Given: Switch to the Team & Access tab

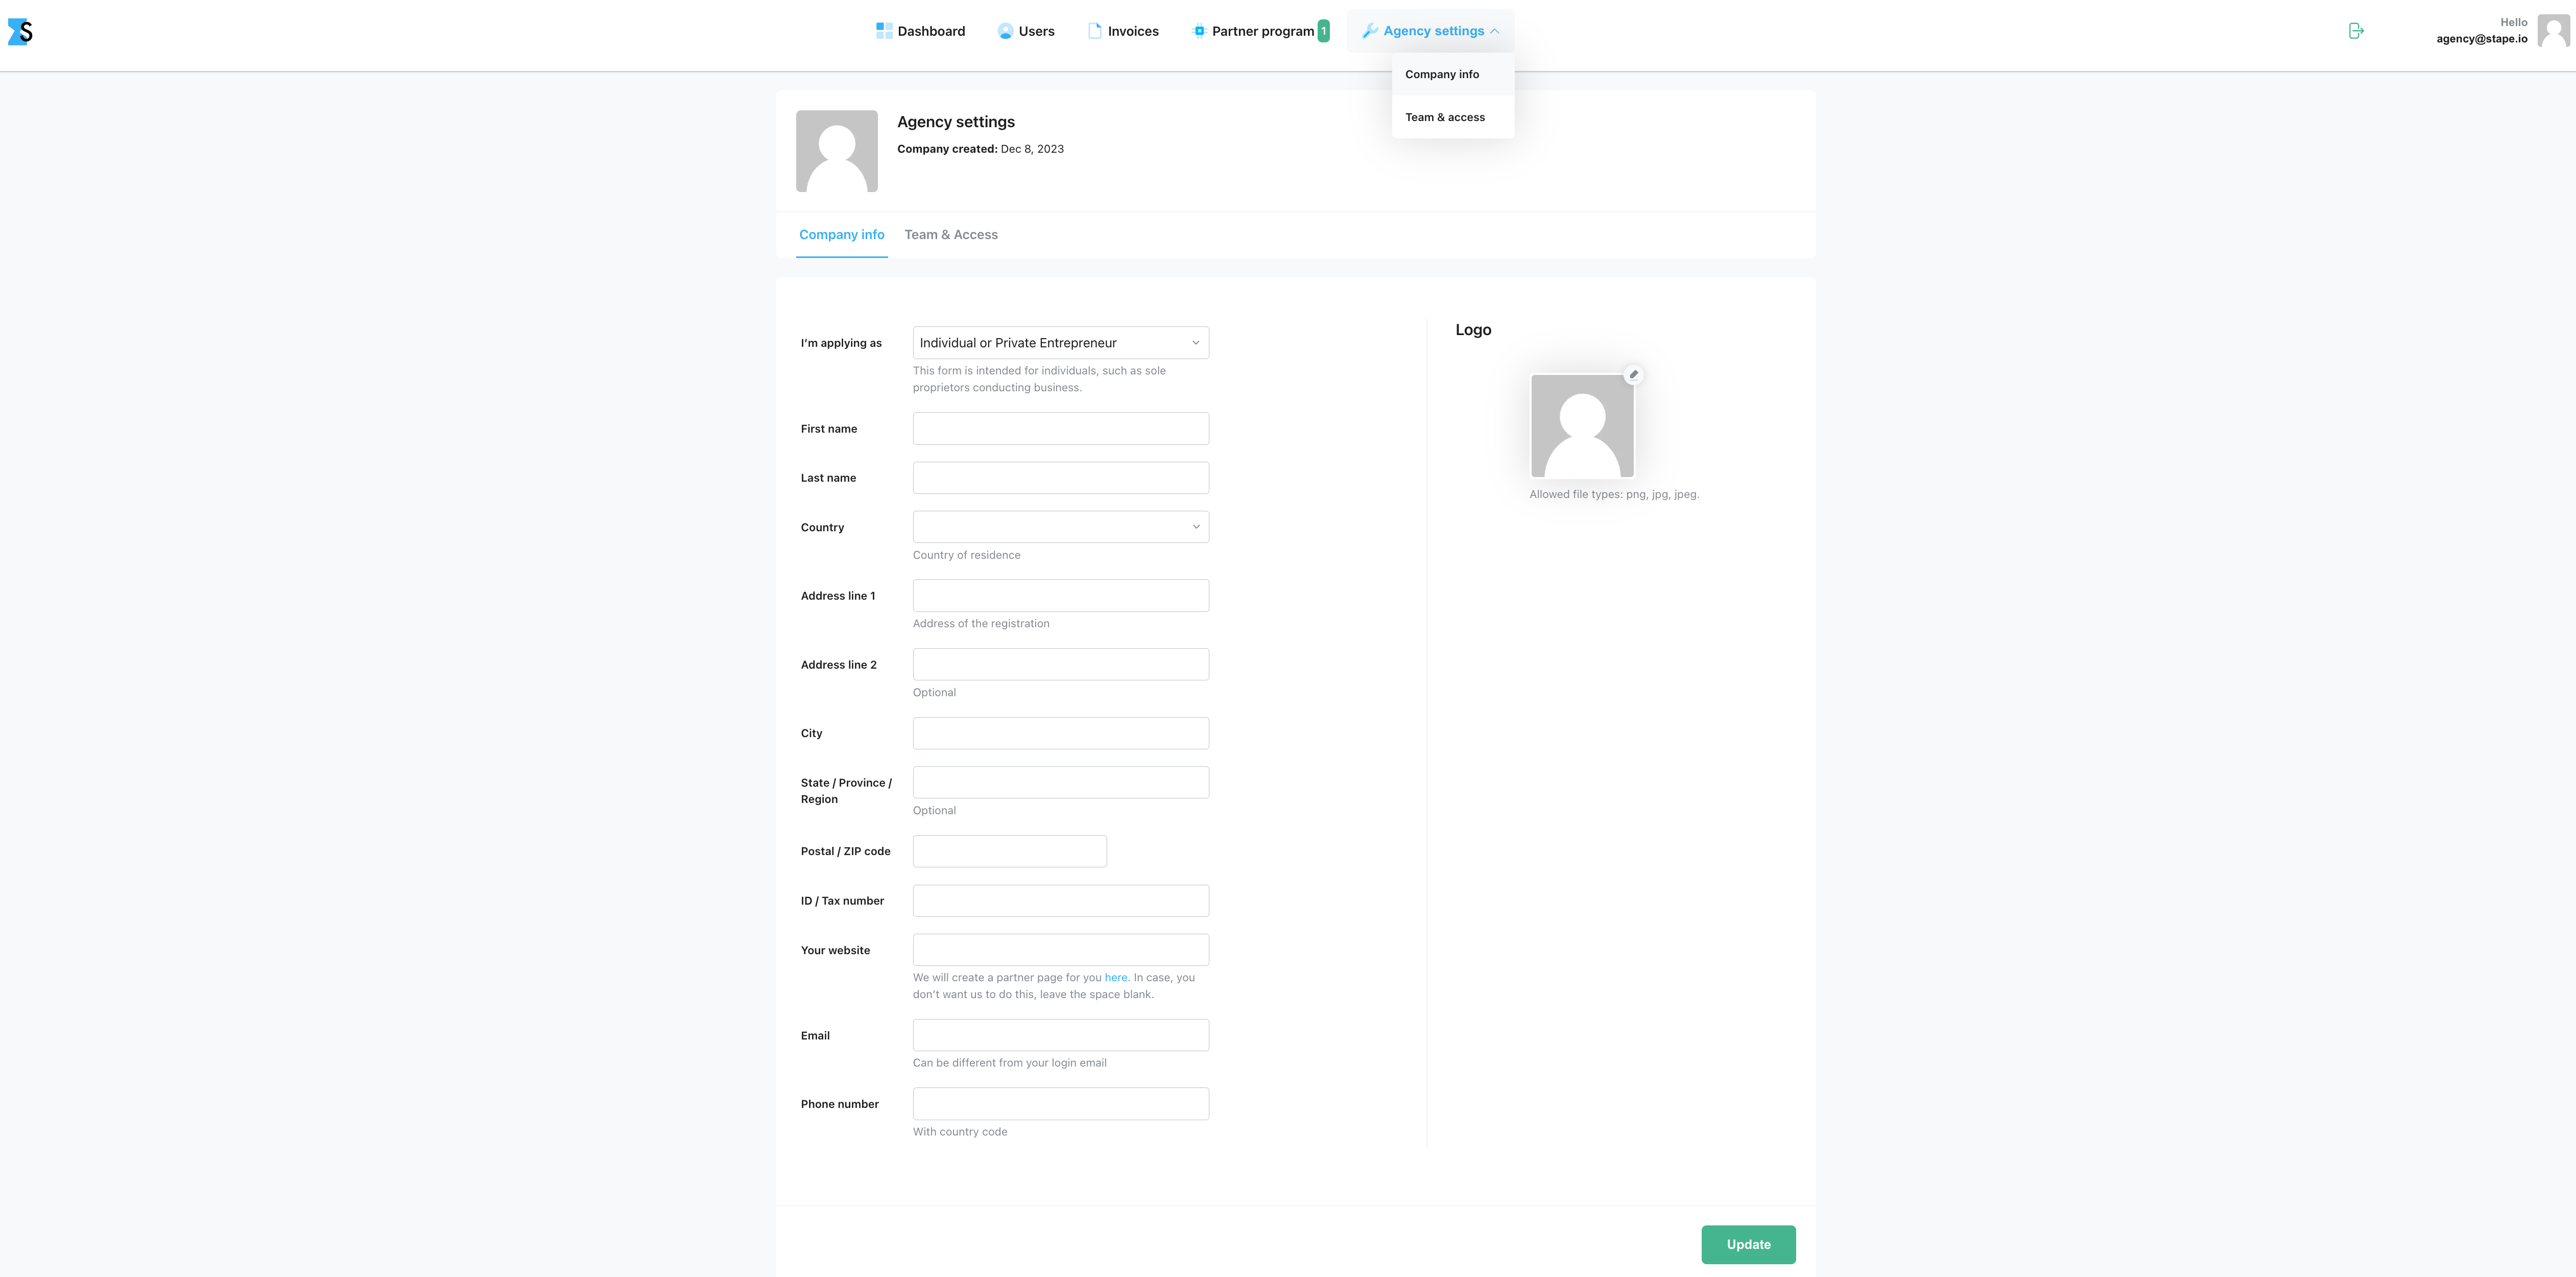Looking at the screenshot, I should click(951, 235).
